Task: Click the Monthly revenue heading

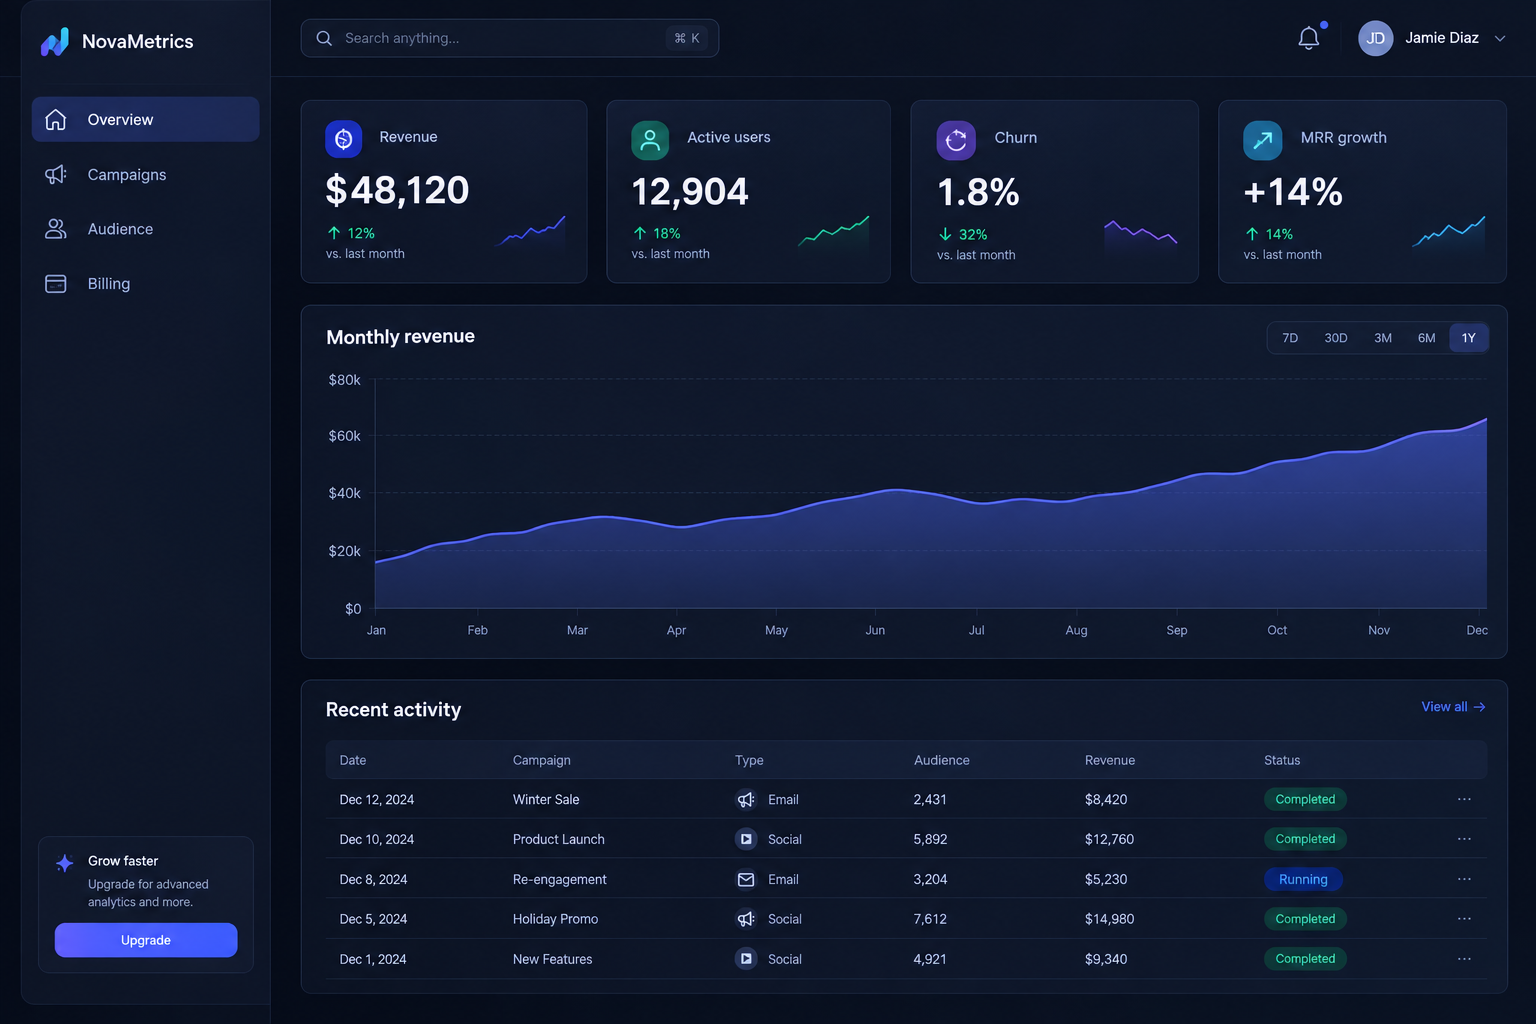Action: click(x=400, y=337)
